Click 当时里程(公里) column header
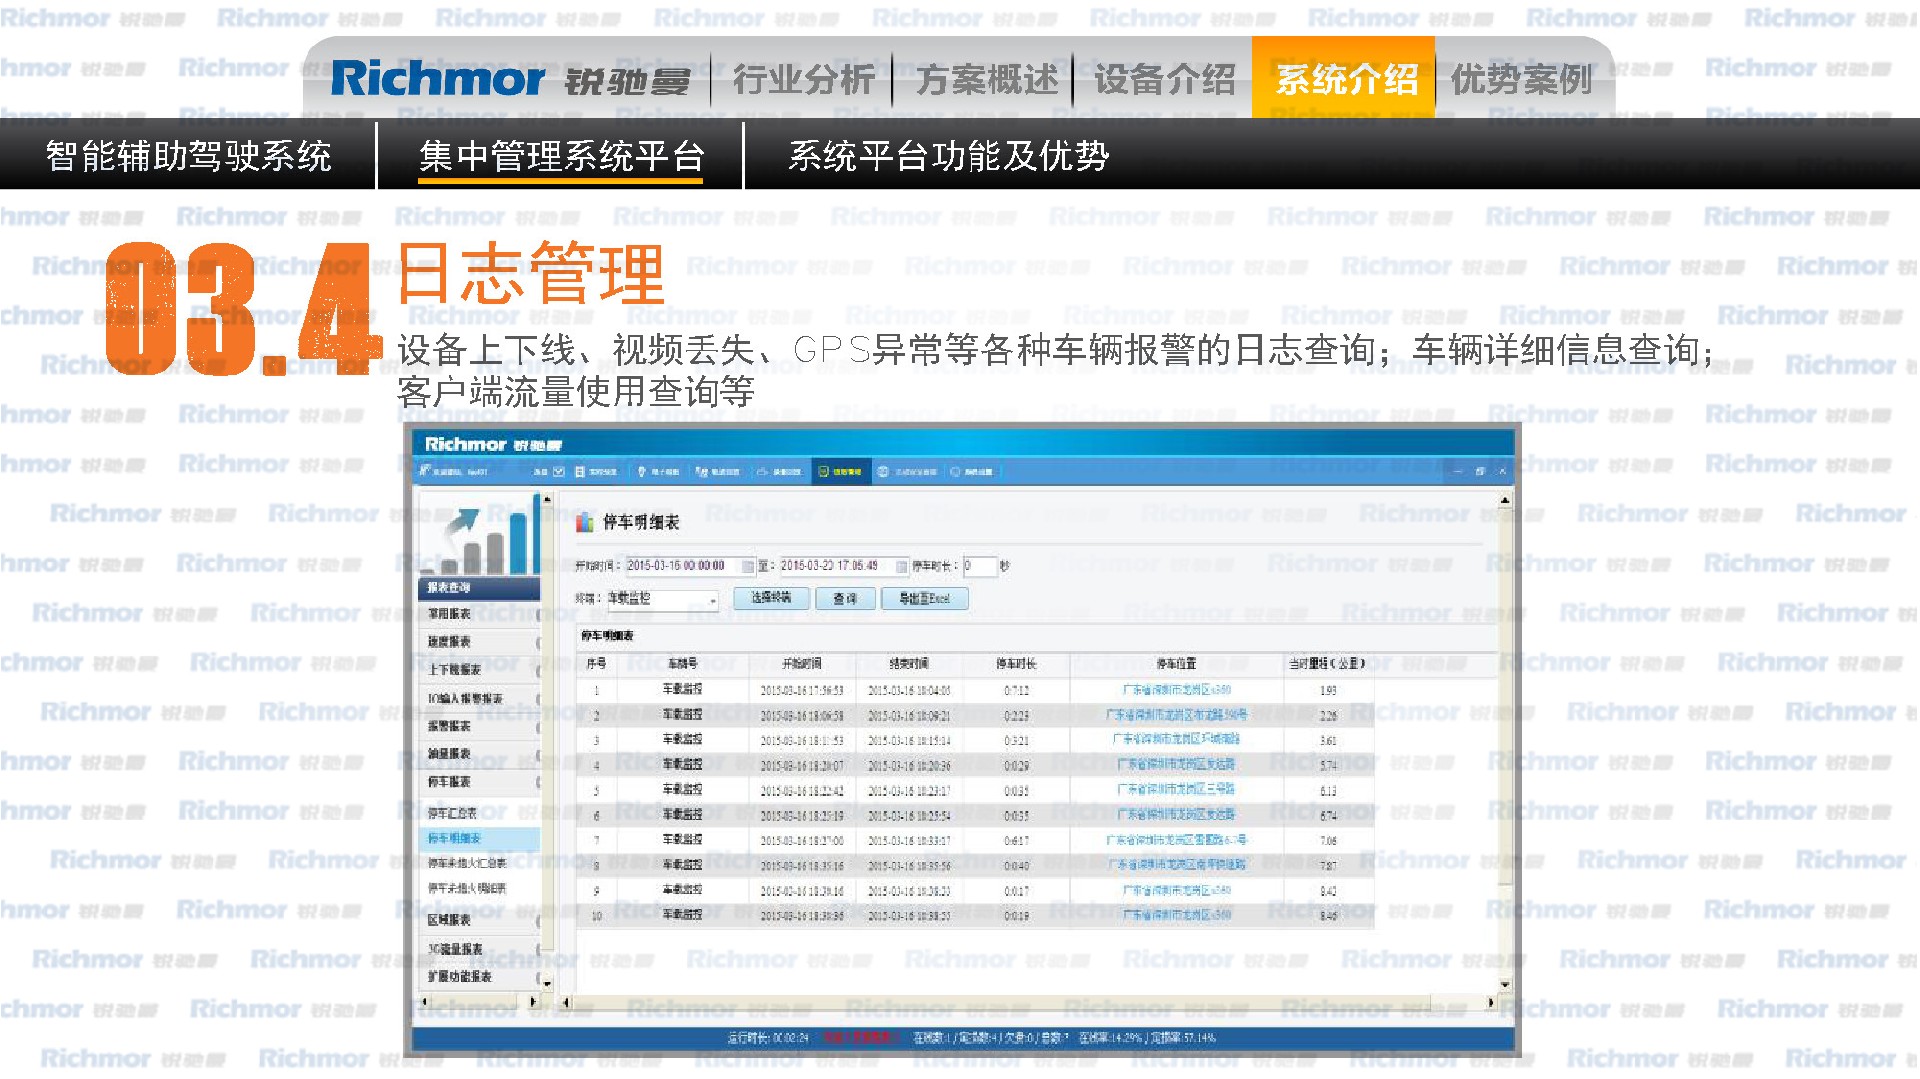 tap(1327, 664)
